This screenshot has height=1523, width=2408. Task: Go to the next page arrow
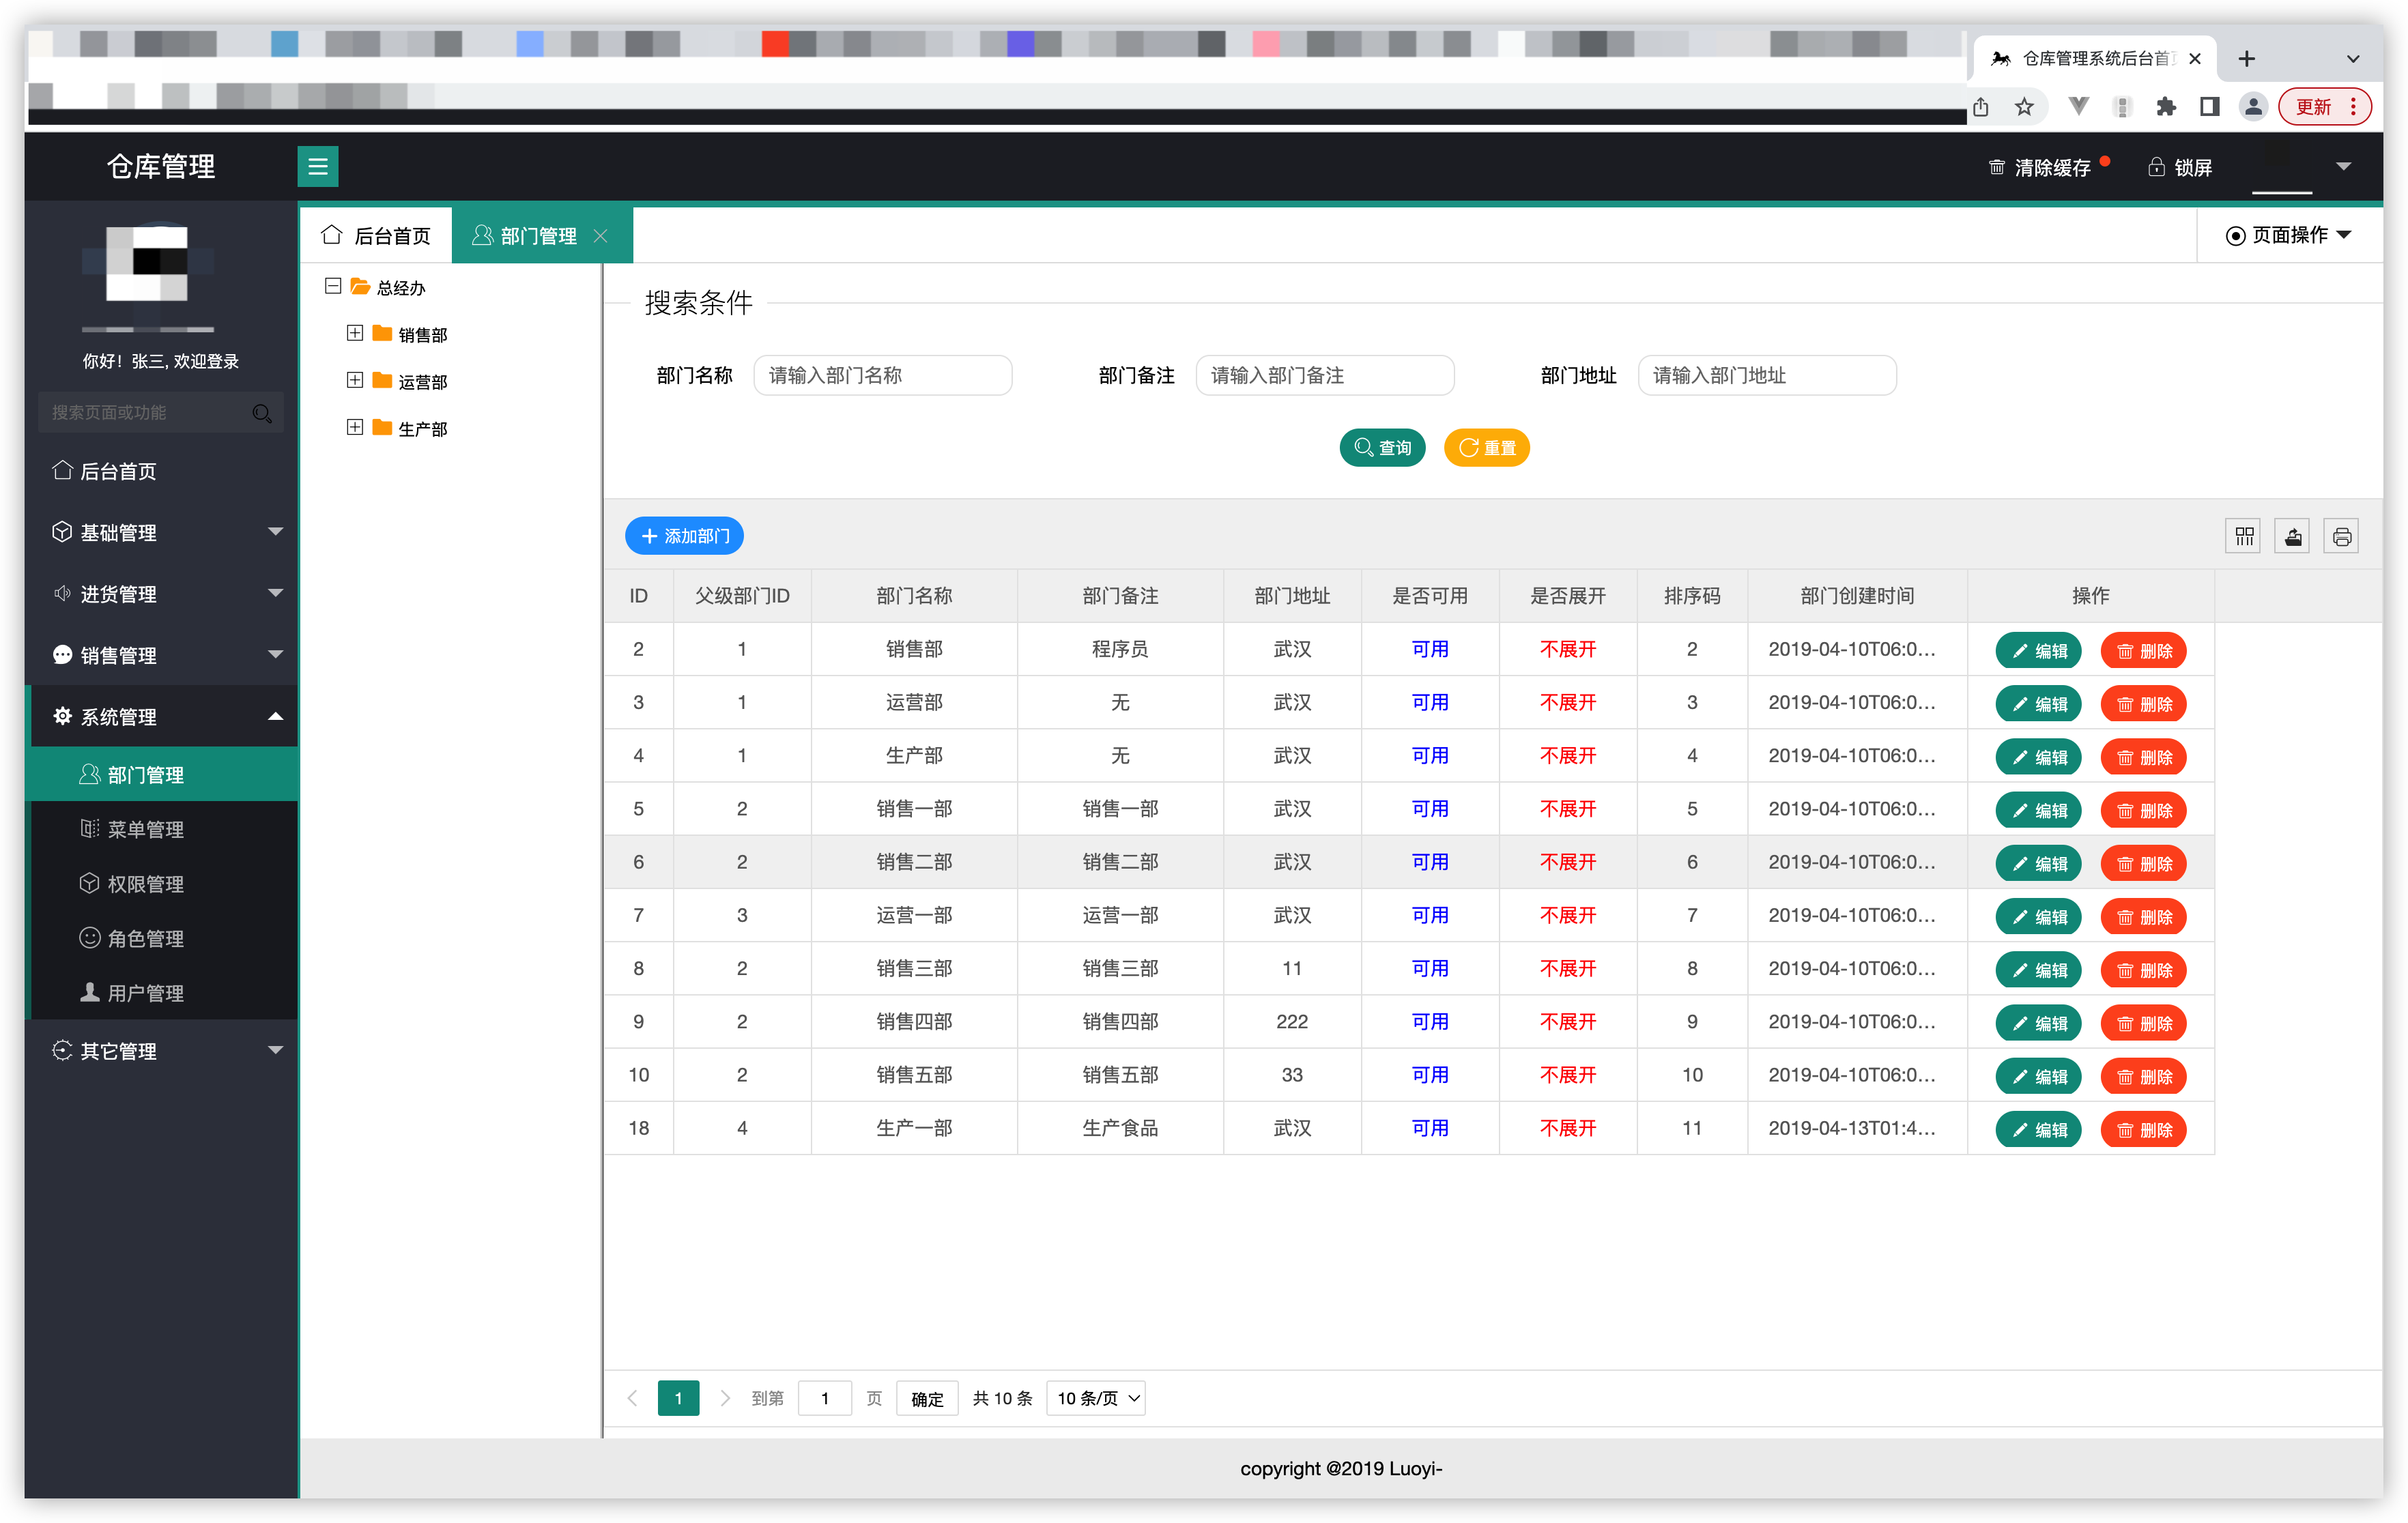click(726, 1398)
